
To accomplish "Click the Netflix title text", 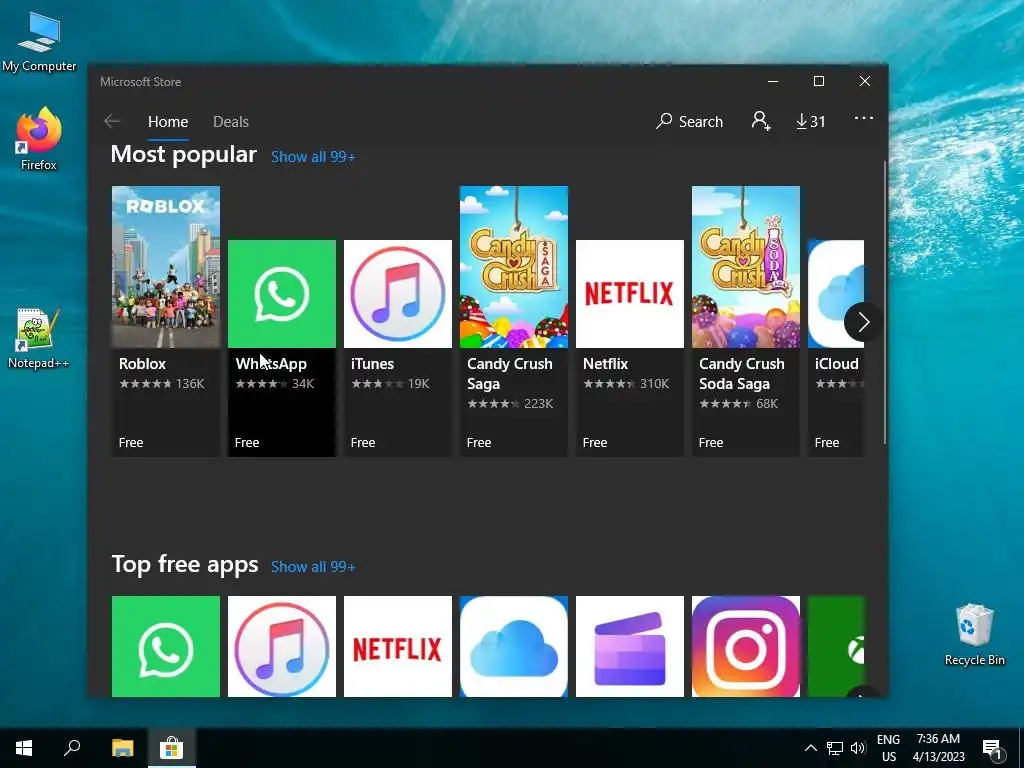I will pyautogui.click(x=605, y=364).
